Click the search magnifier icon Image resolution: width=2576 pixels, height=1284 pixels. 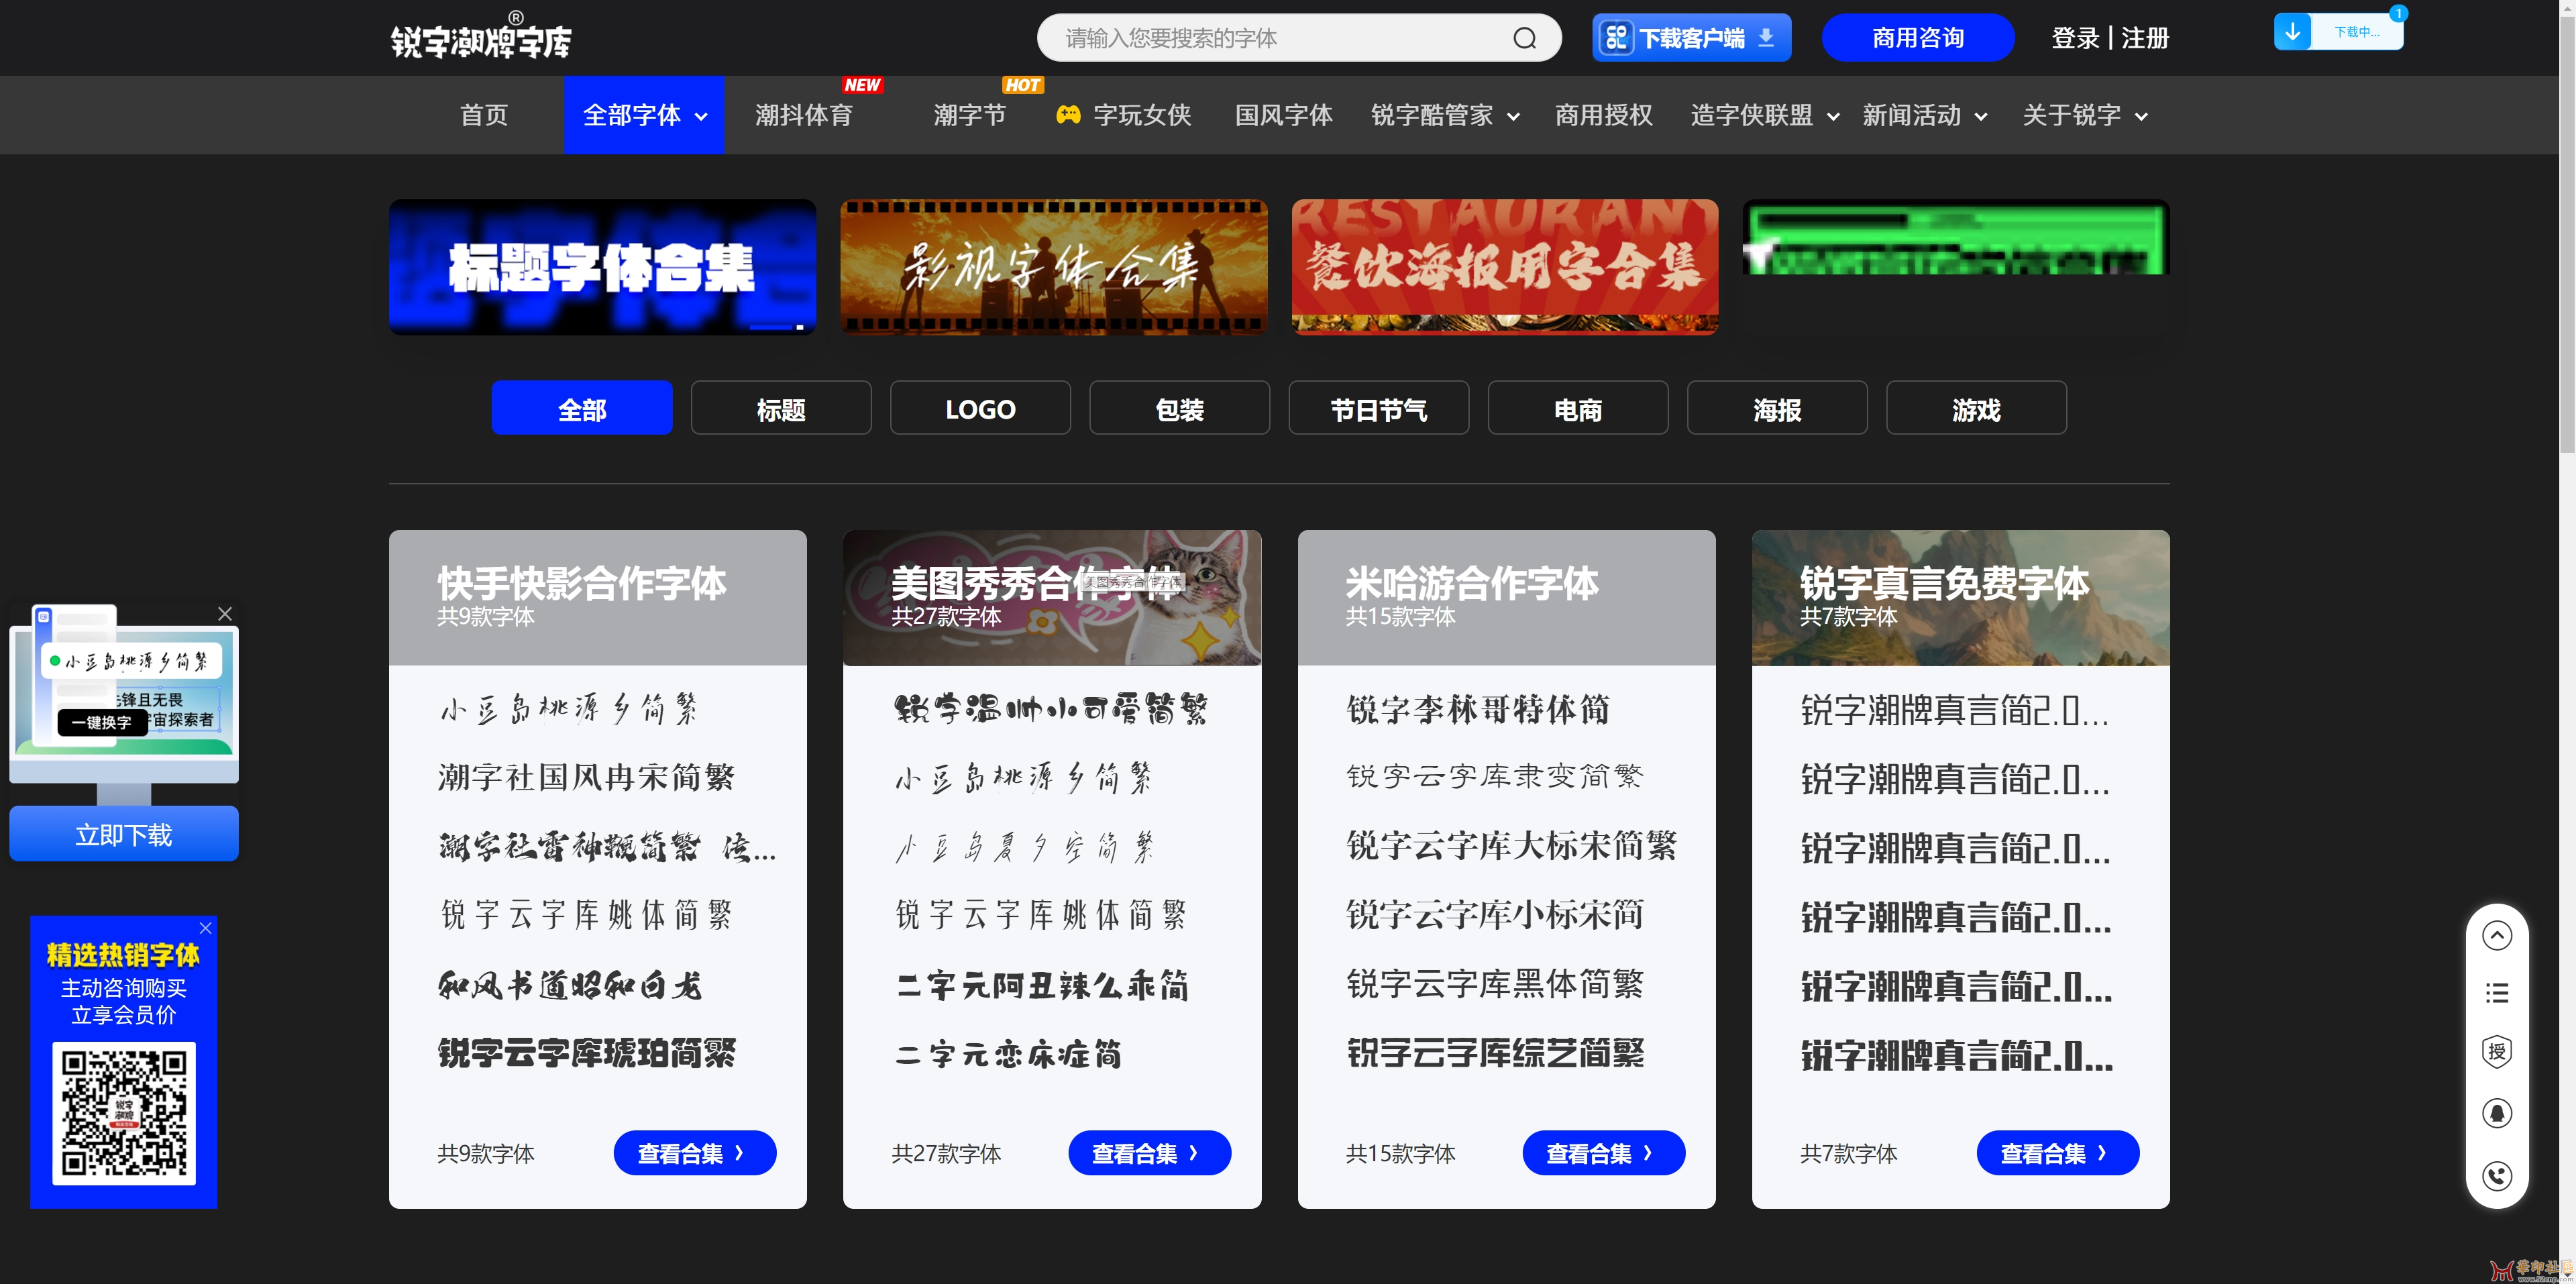pyautogui.click(x=1524, y=37)
